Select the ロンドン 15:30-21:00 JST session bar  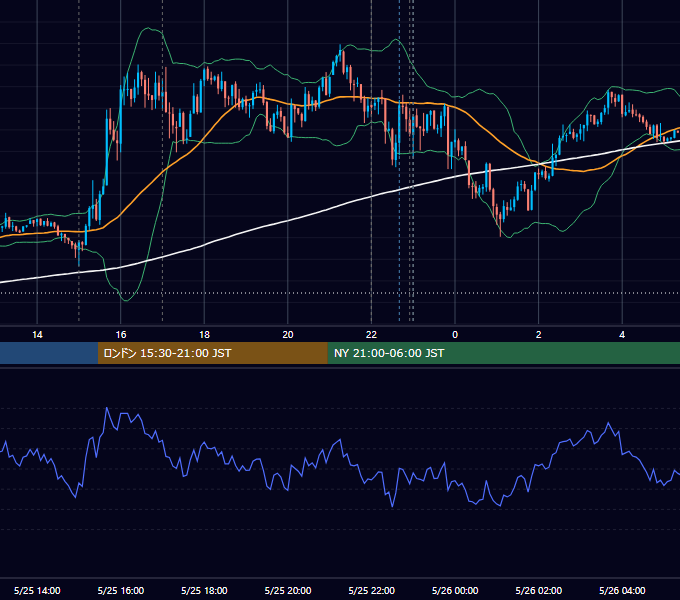tap(212, 353)
